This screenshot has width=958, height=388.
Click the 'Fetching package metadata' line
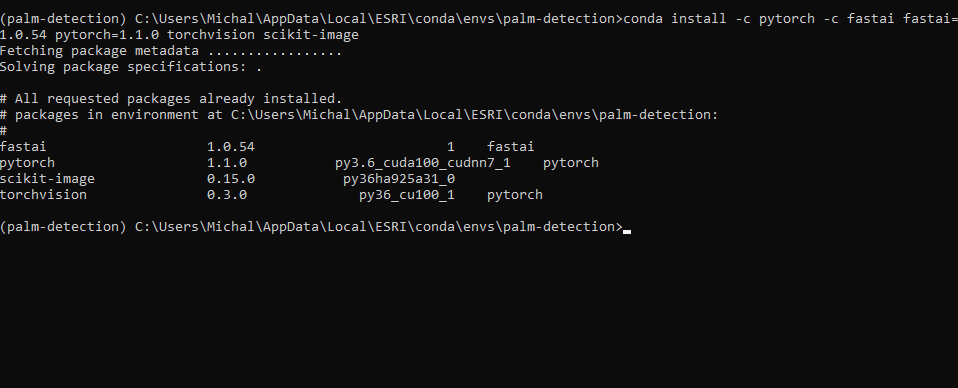click(171, 51)
